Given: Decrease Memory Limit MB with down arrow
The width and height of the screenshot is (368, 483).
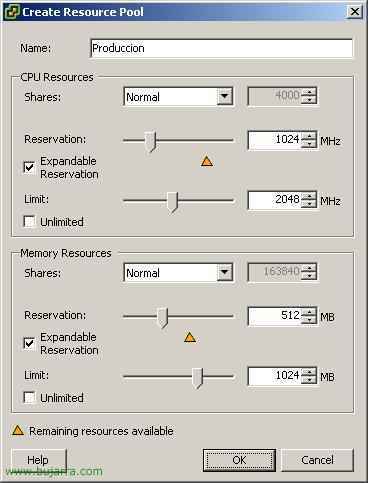Looking at the screenshot, I should pyautogui.click(x=309, y=380).
